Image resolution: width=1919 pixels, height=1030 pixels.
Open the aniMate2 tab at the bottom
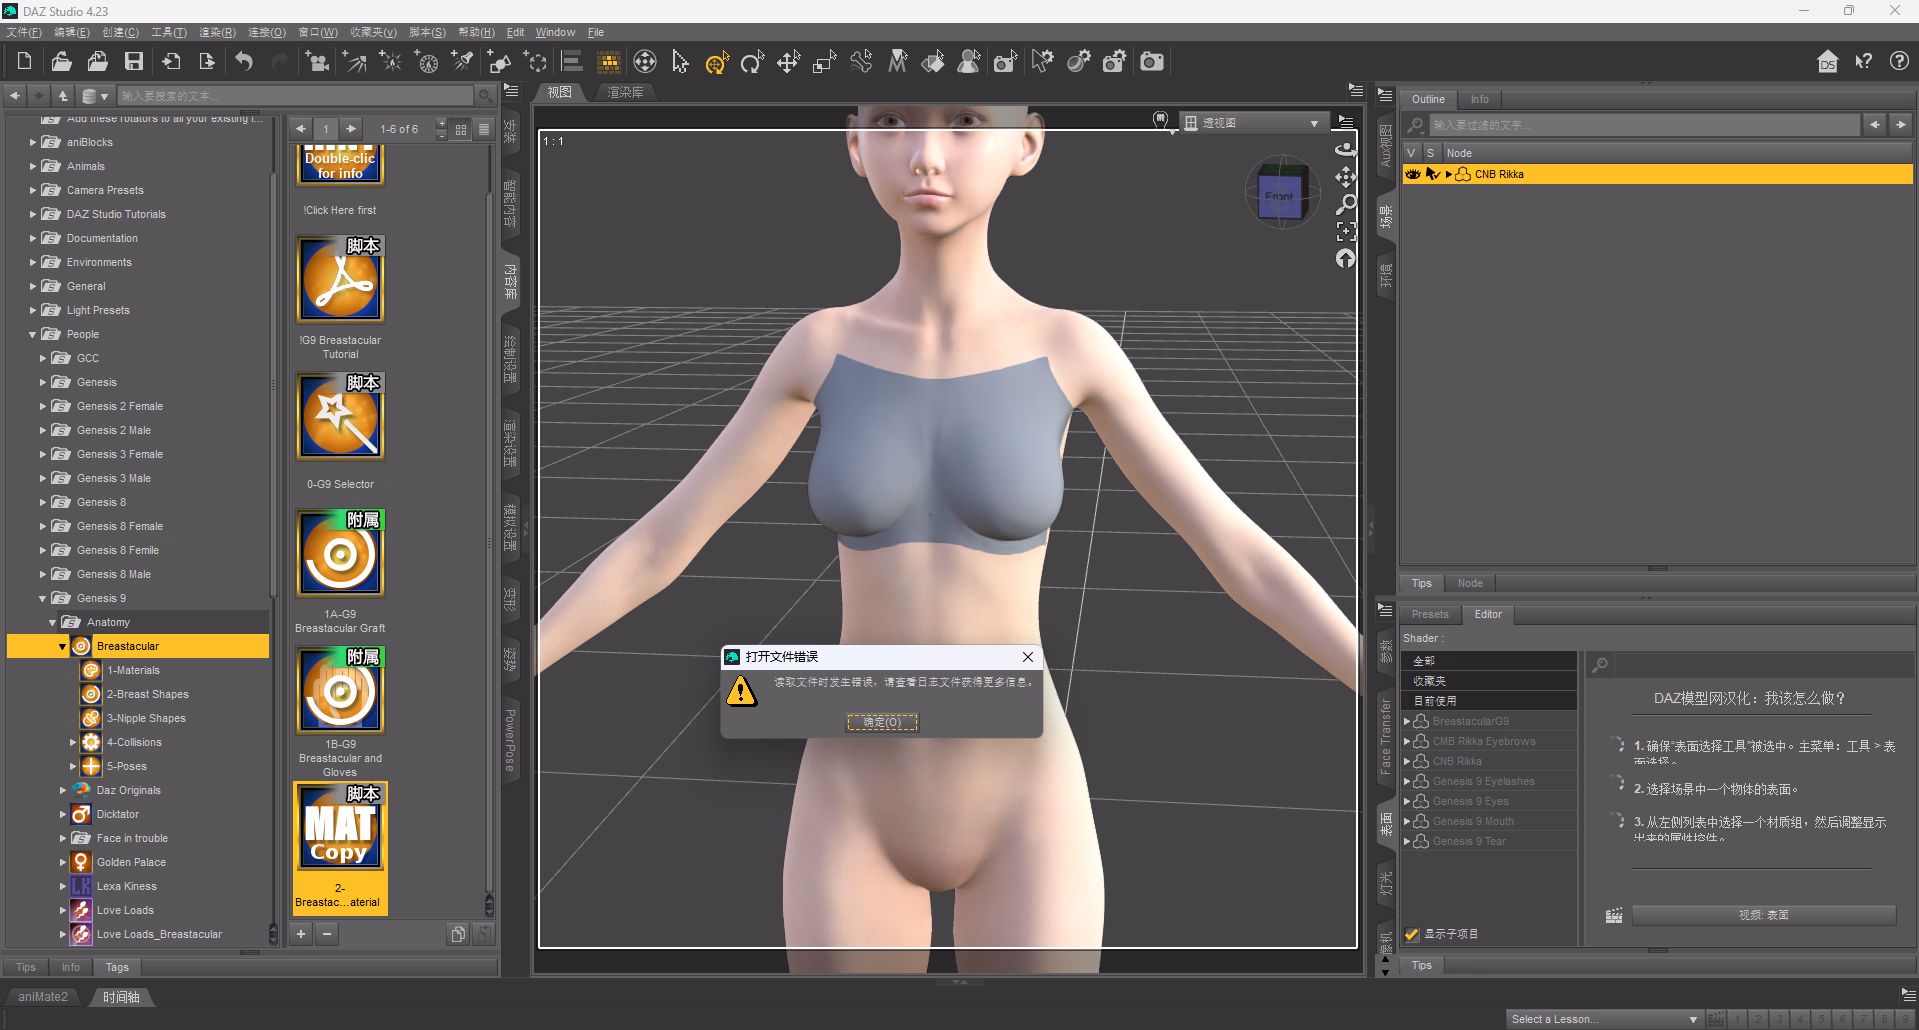(x=43, y=997)
